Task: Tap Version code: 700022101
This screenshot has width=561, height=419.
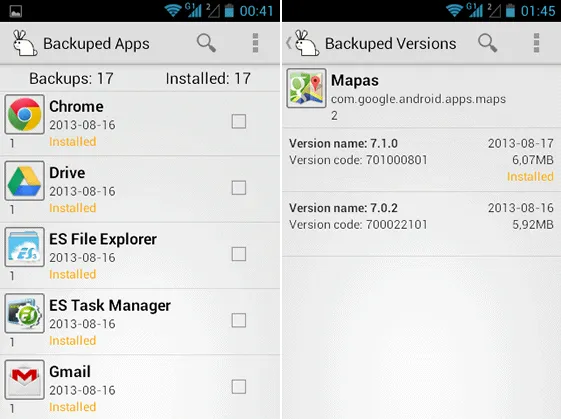Action: click(358, 224)
